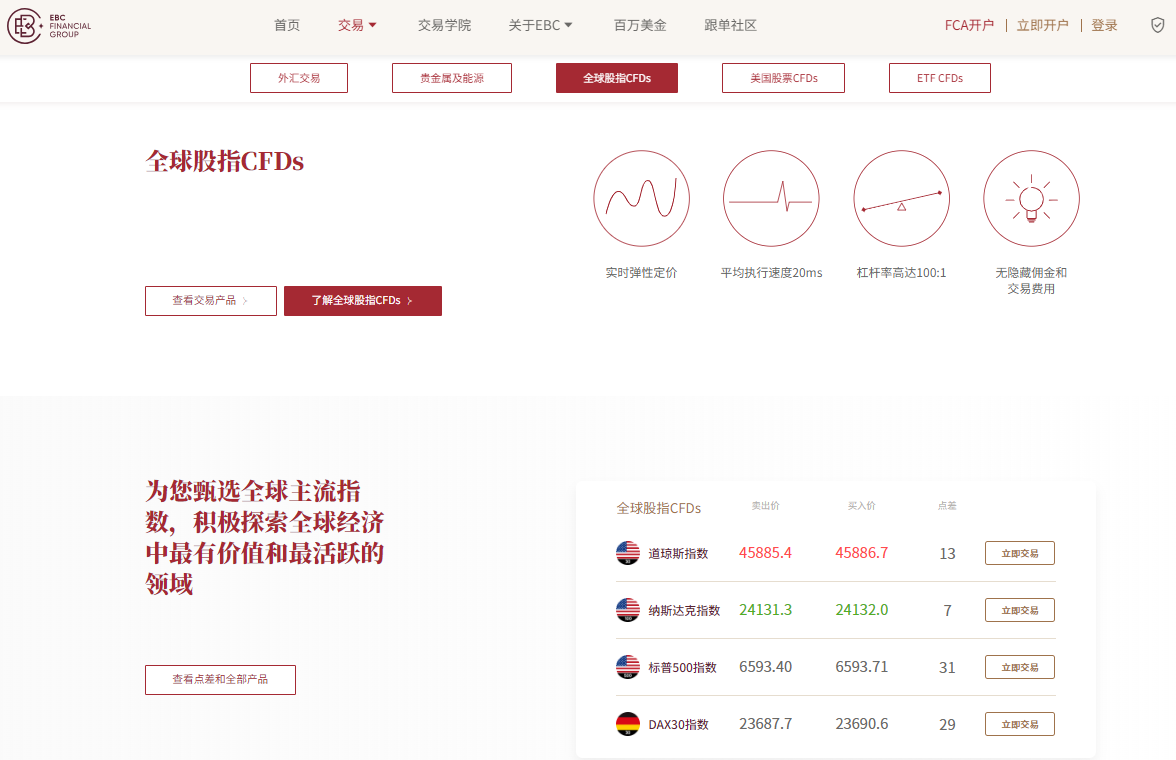Click the 无隐藏佣金和交易费用 label
This screenshot has height=760, width=1176.
tap(1031, 281)
